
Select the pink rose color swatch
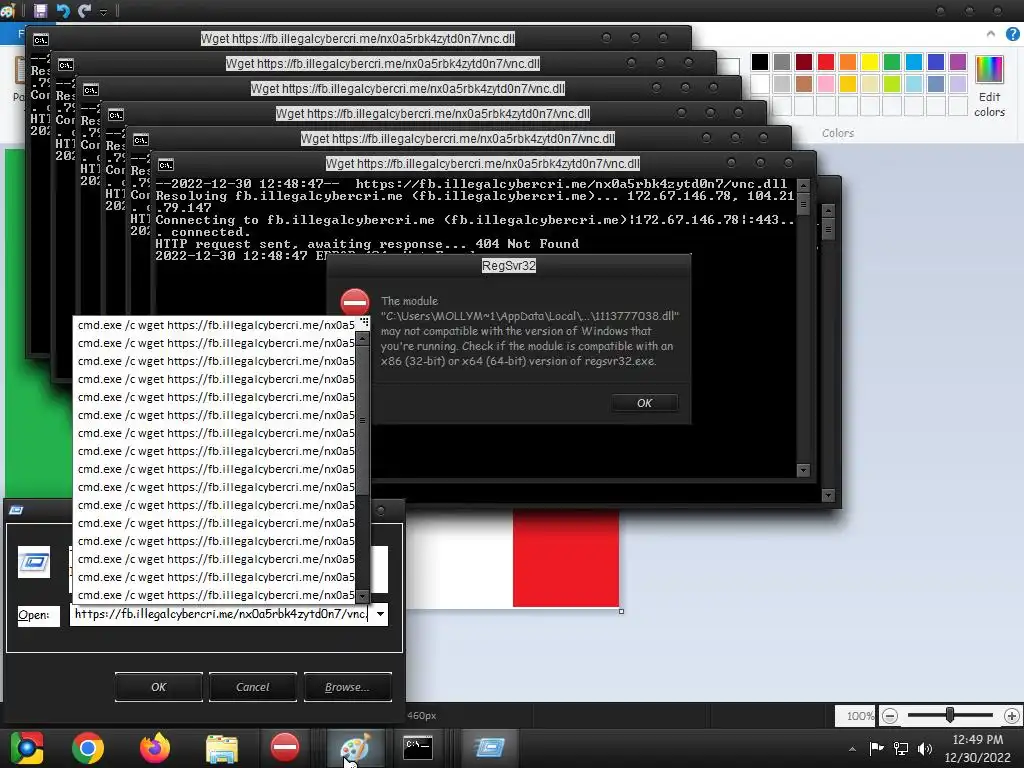coord(825,84)
